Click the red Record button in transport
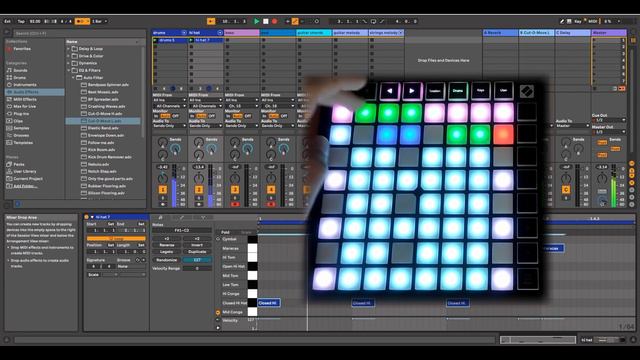The image size is (640, 360). pyautogui.click(x=275, y=21)
